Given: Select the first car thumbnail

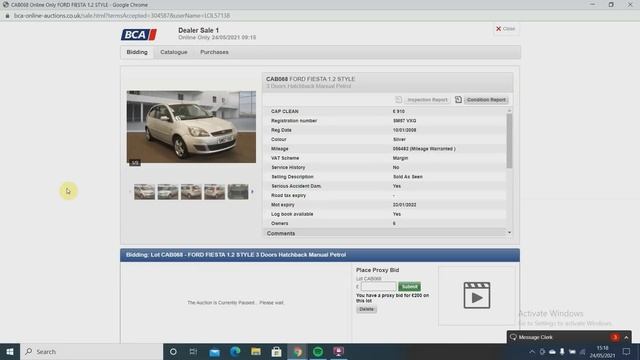Looking at the screenshot, I should (144, 191).
